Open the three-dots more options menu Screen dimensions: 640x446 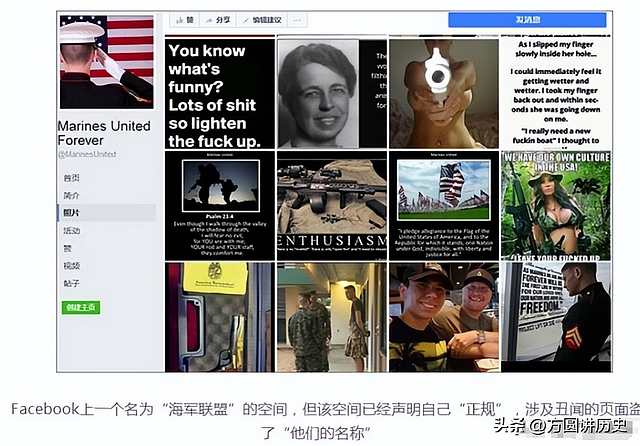click(x=298, y=20)
